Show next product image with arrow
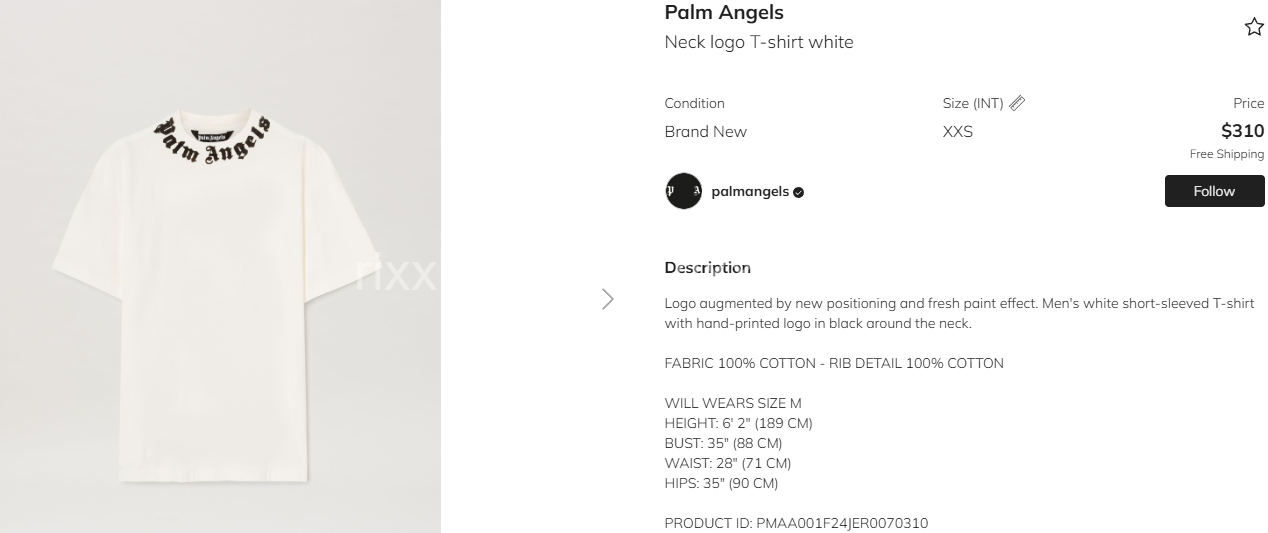This screenshot has height=533, width=1268. click(x=608, y=299)
